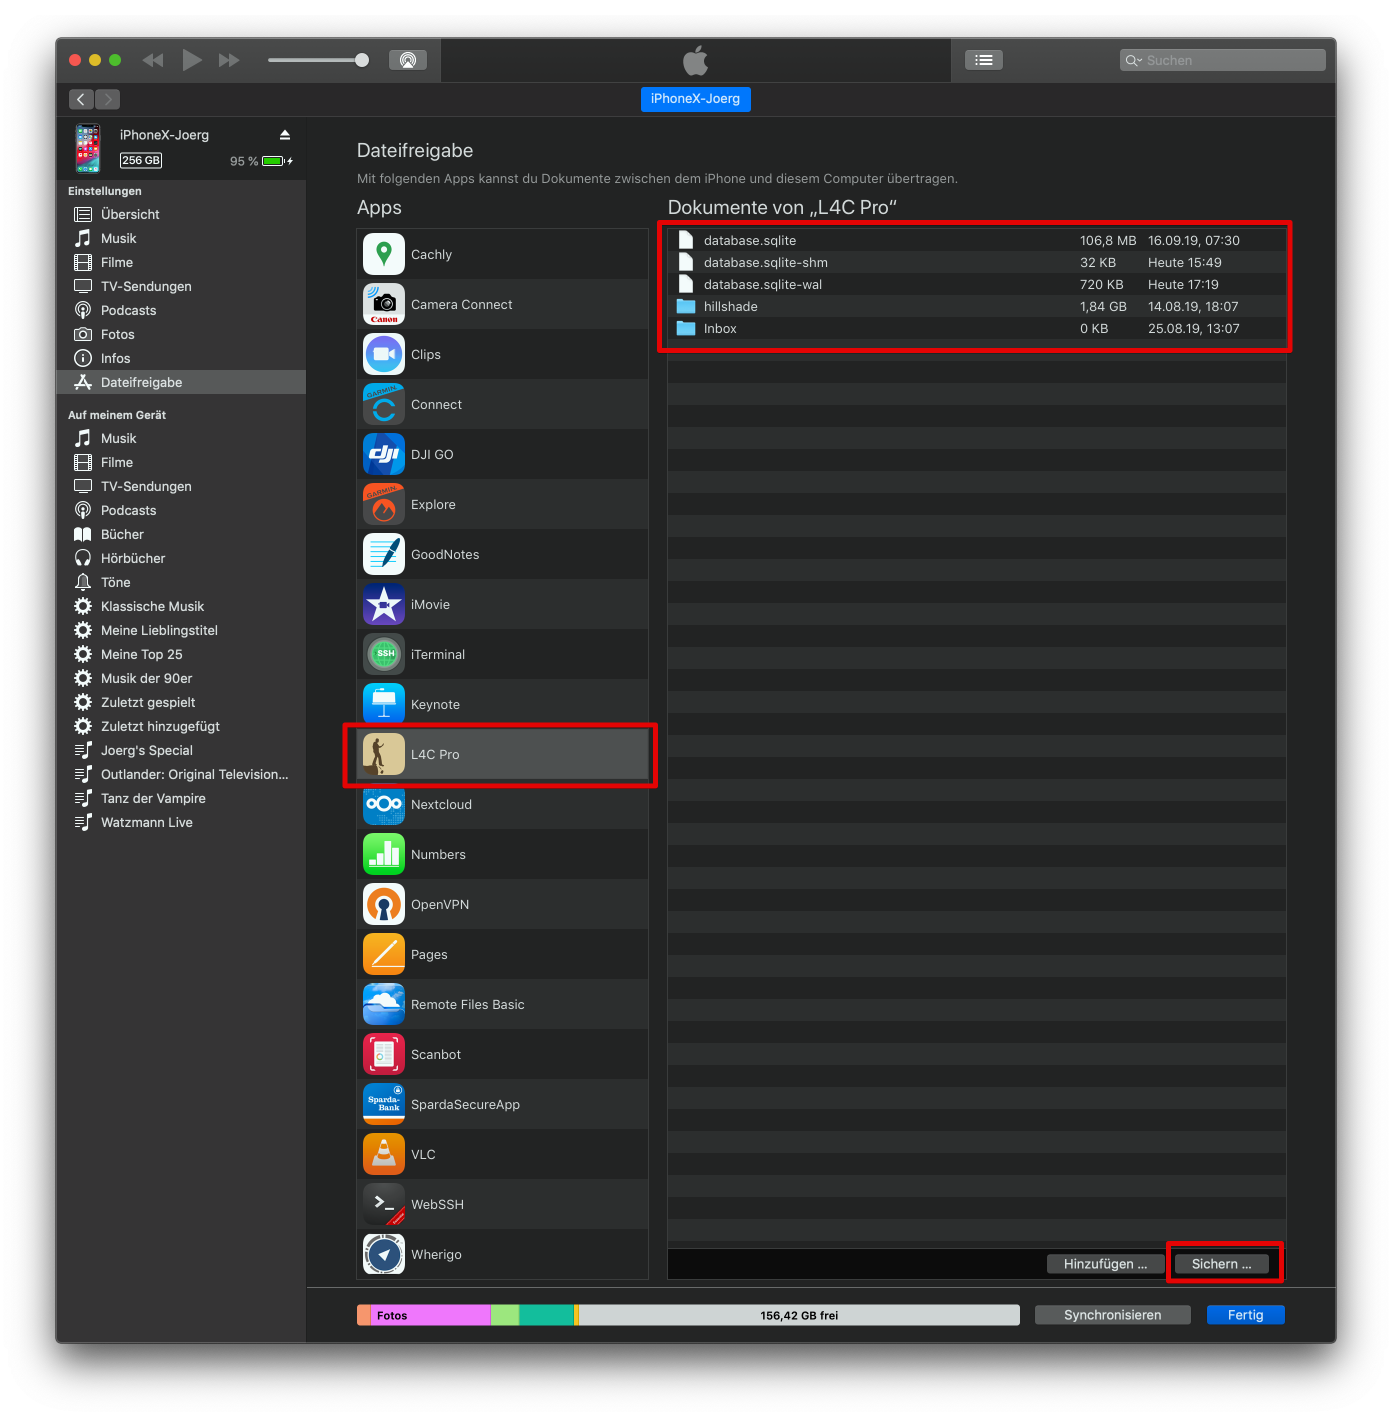Open Töne on the device

pyautogui.click(x=181, y=582)
